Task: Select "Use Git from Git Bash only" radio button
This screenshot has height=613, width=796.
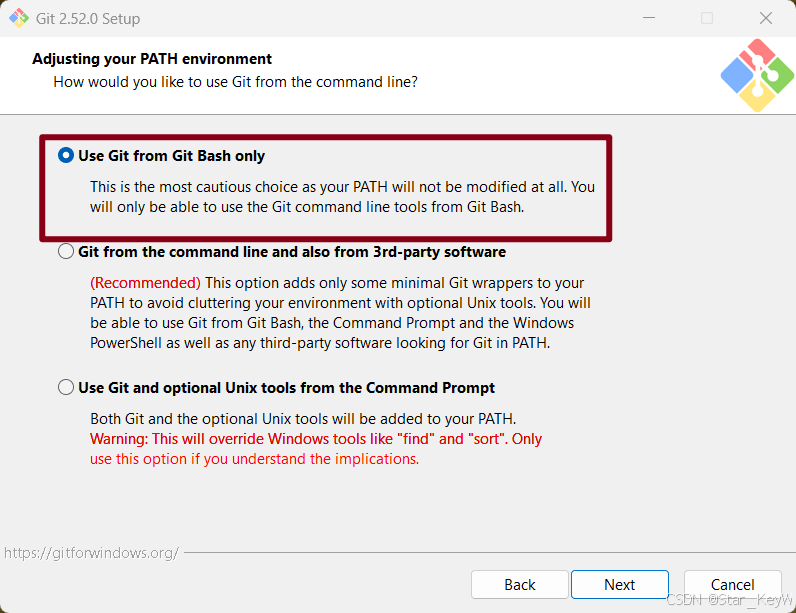Action: click(x=65, y=155)
